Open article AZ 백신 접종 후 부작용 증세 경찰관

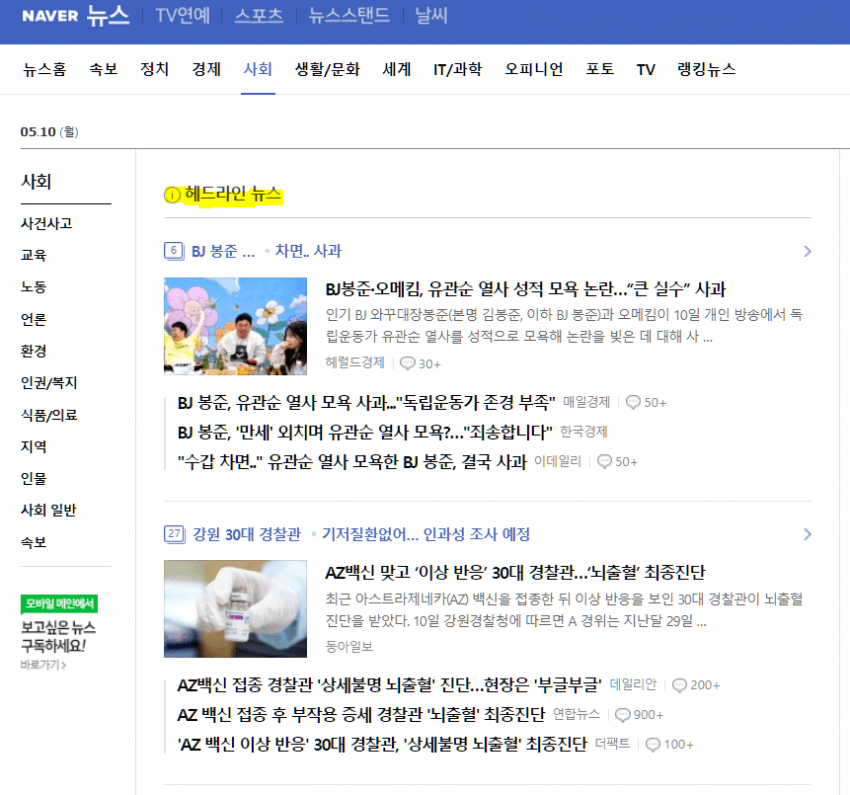[362, 715]
